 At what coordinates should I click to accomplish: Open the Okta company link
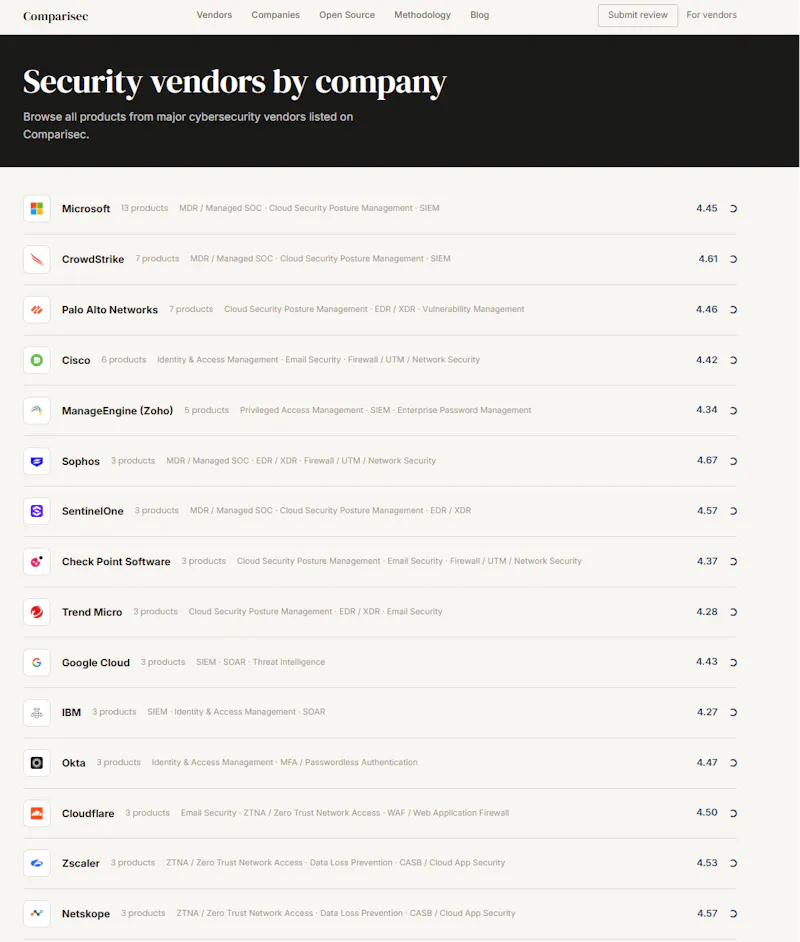[x=74, y=762]
